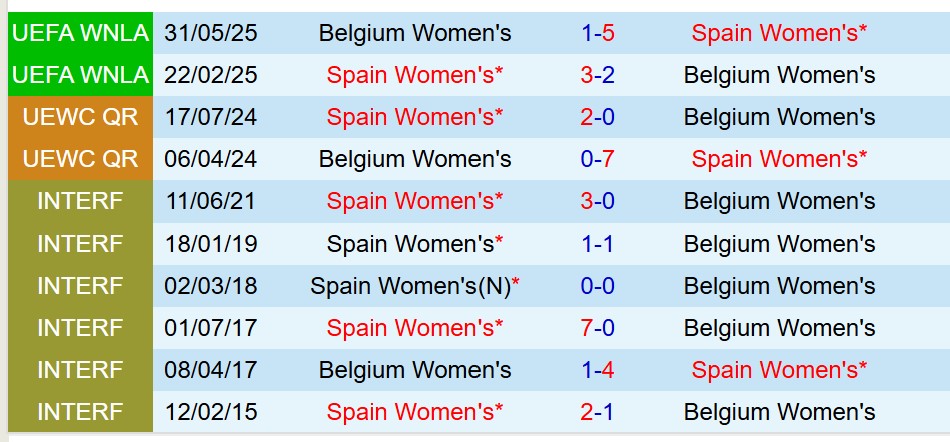The image size is (950, 442).
Task: Click the 1-5 score link
Action: pyautogui.click(x=597, y=33)
